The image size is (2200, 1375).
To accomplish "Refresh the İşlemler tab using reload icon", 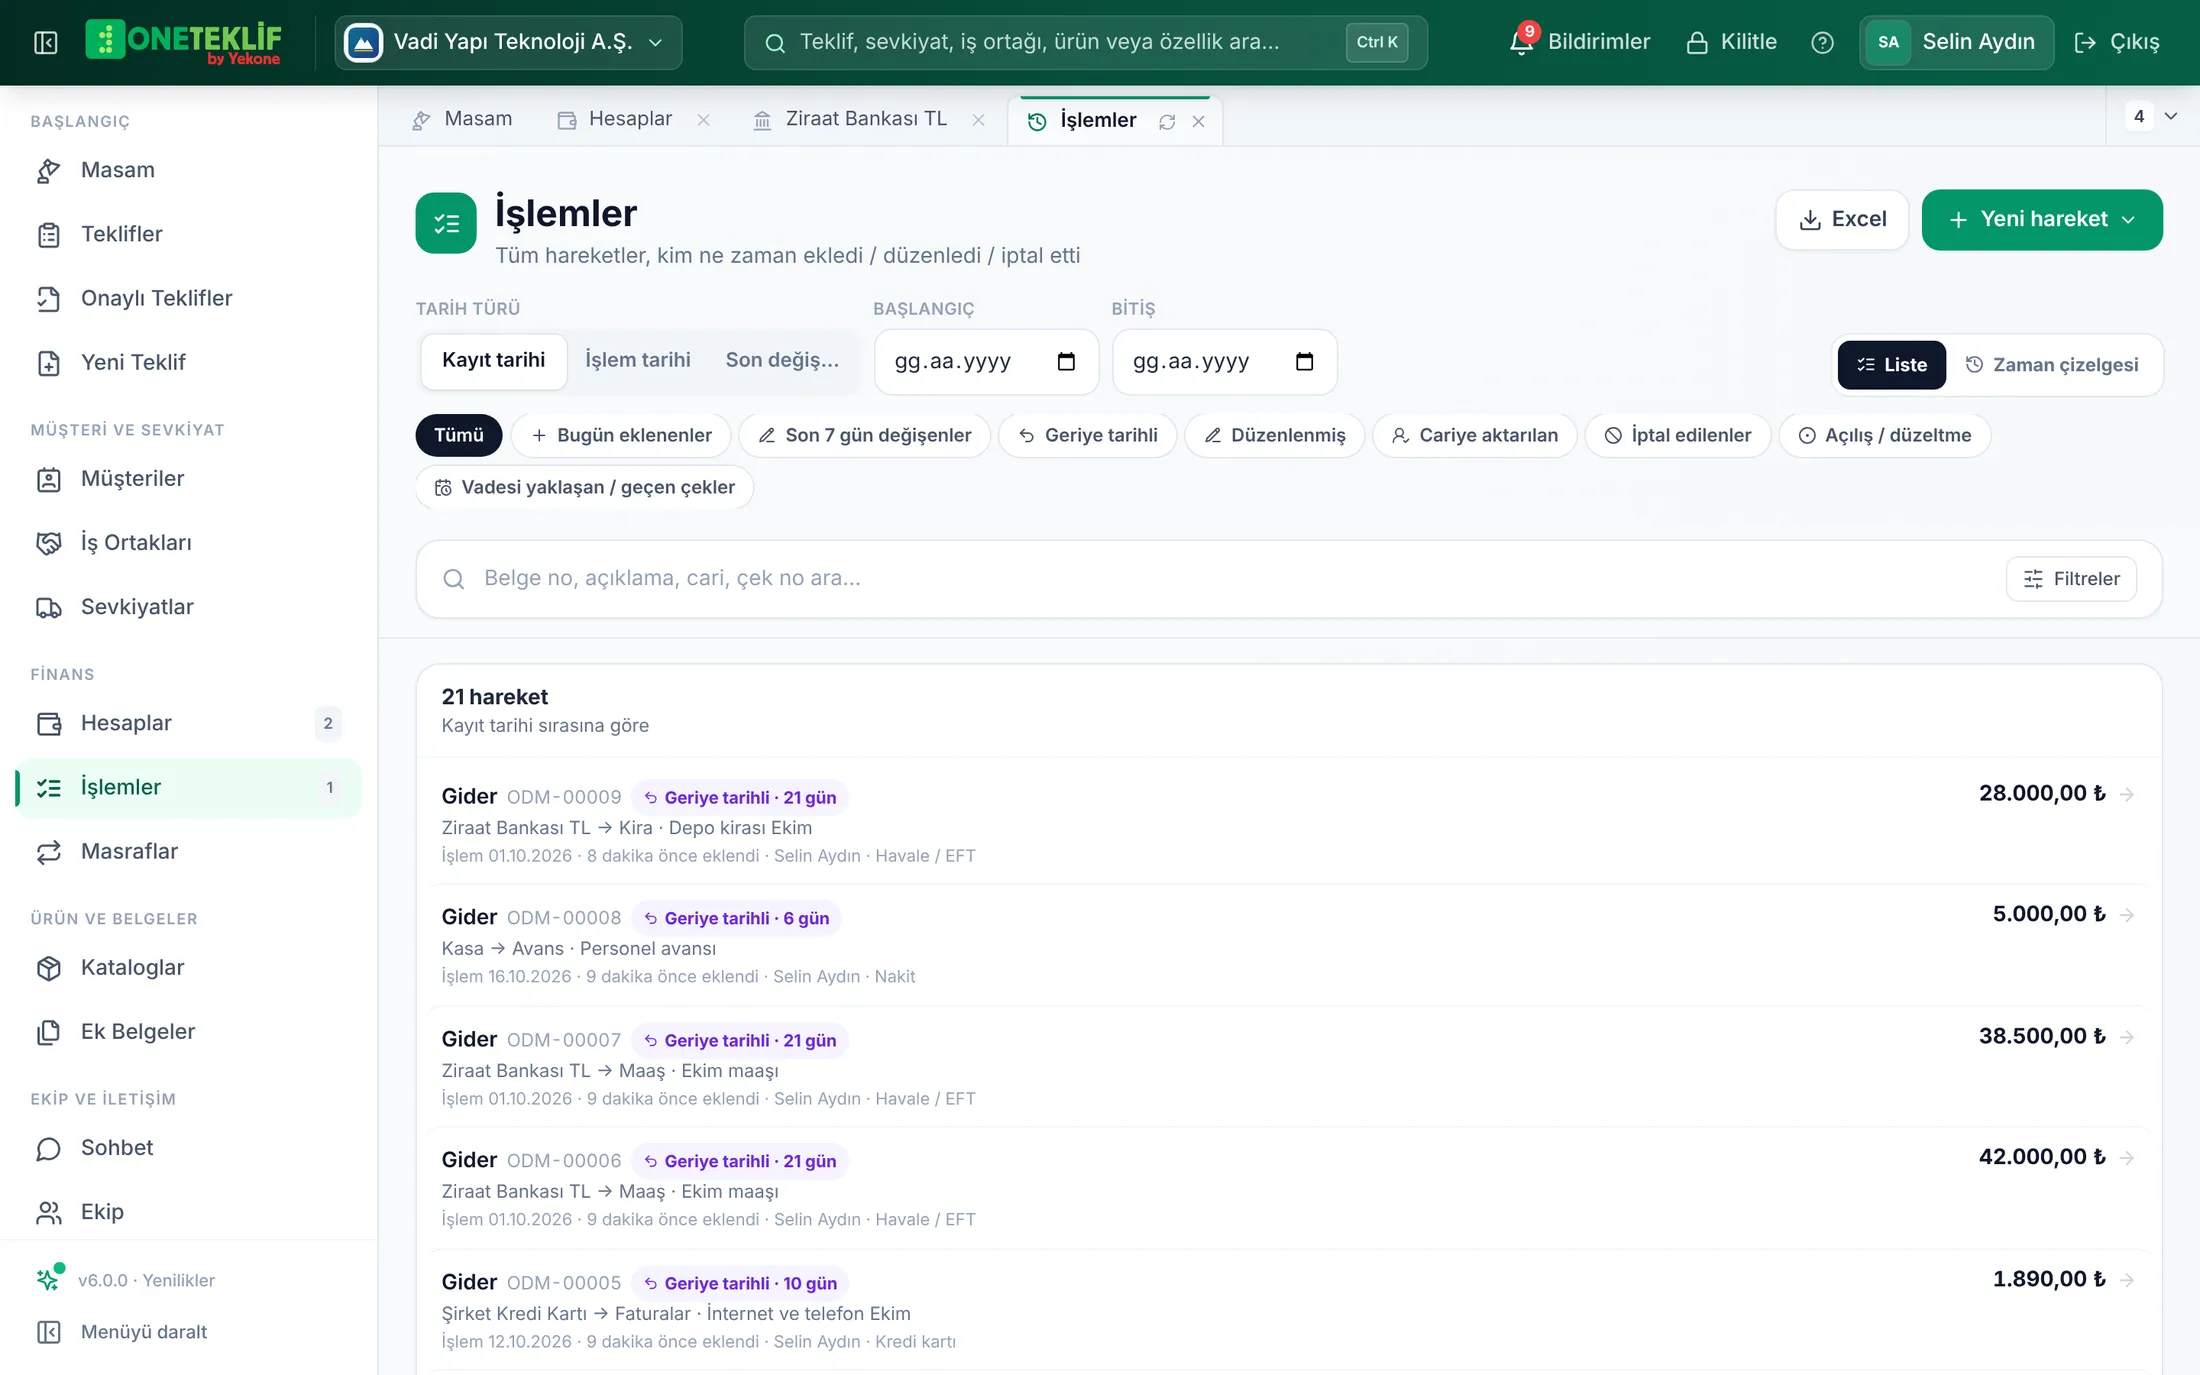I will coord(1167,121).
